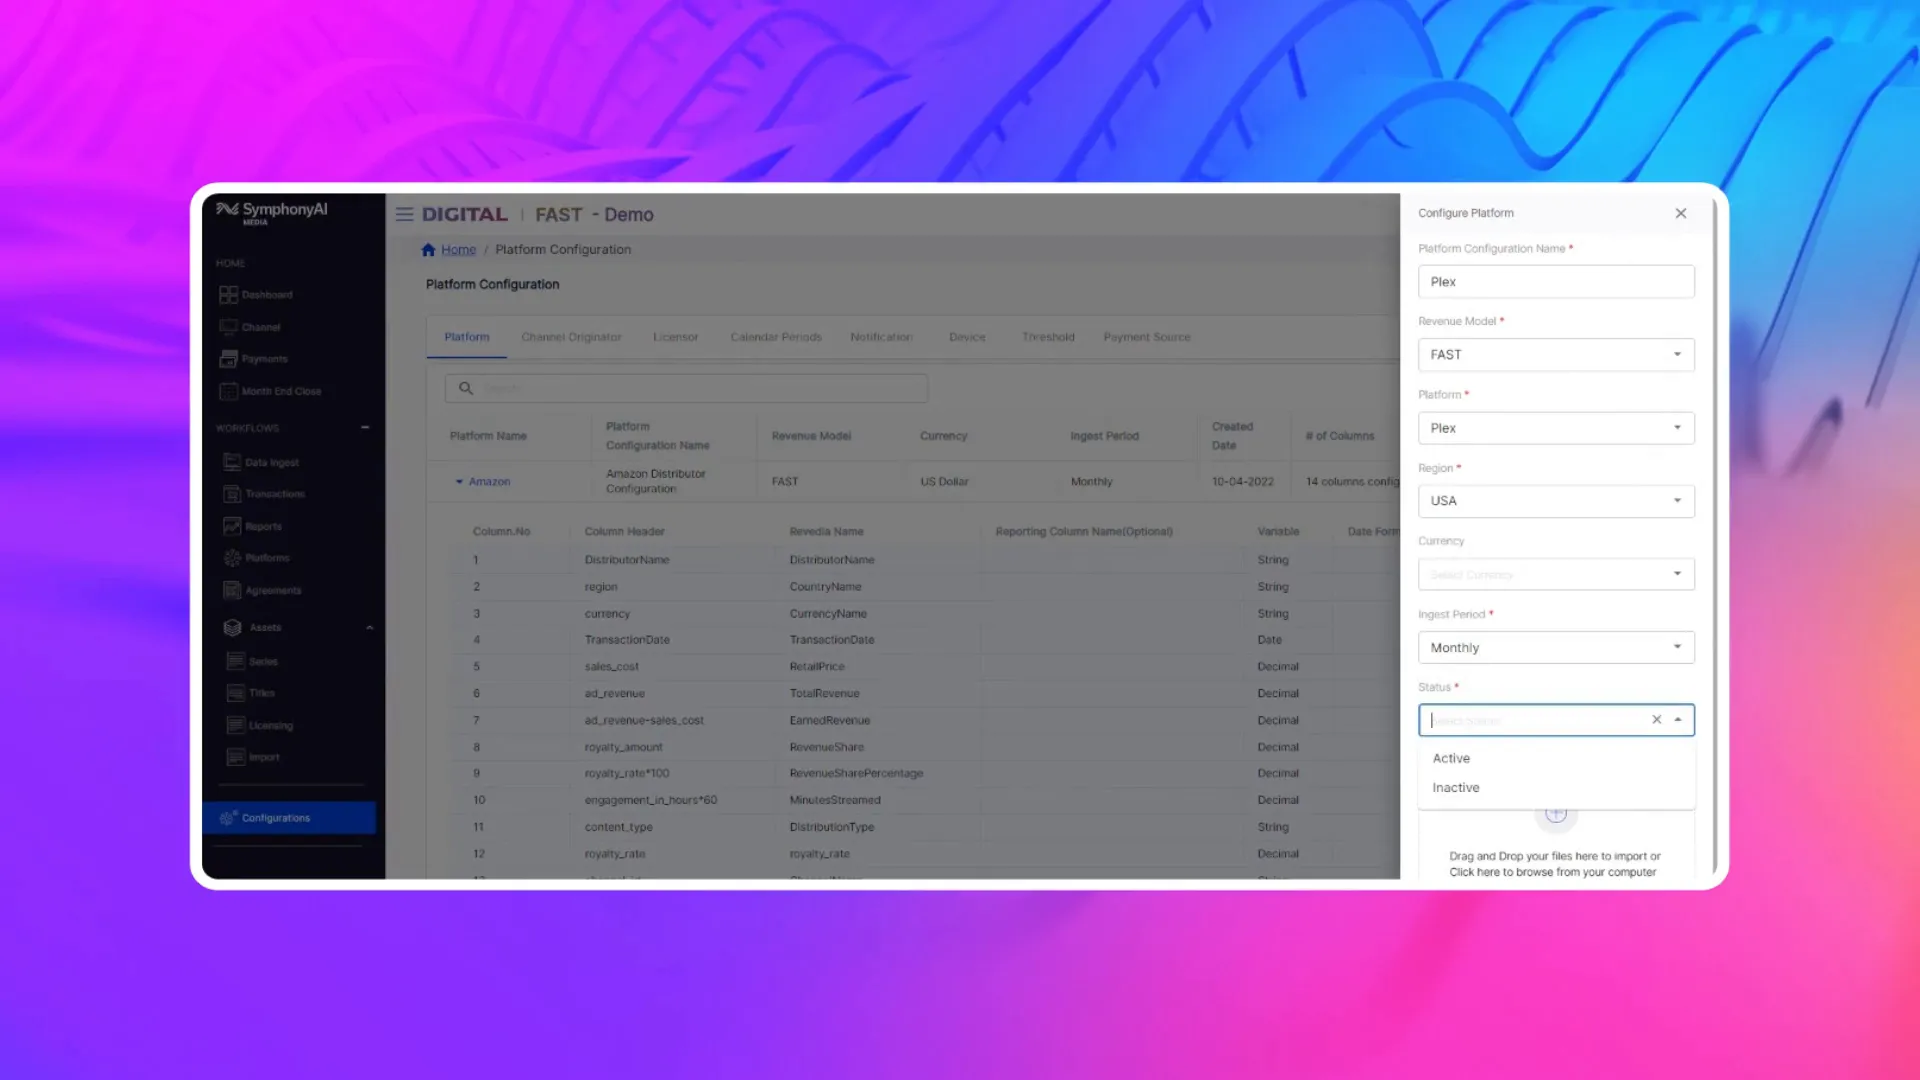Open the Platform dropdown showing Plex
Image resolution: width=1920 pixels, height=1080 pixels.
pos(1556,428)
